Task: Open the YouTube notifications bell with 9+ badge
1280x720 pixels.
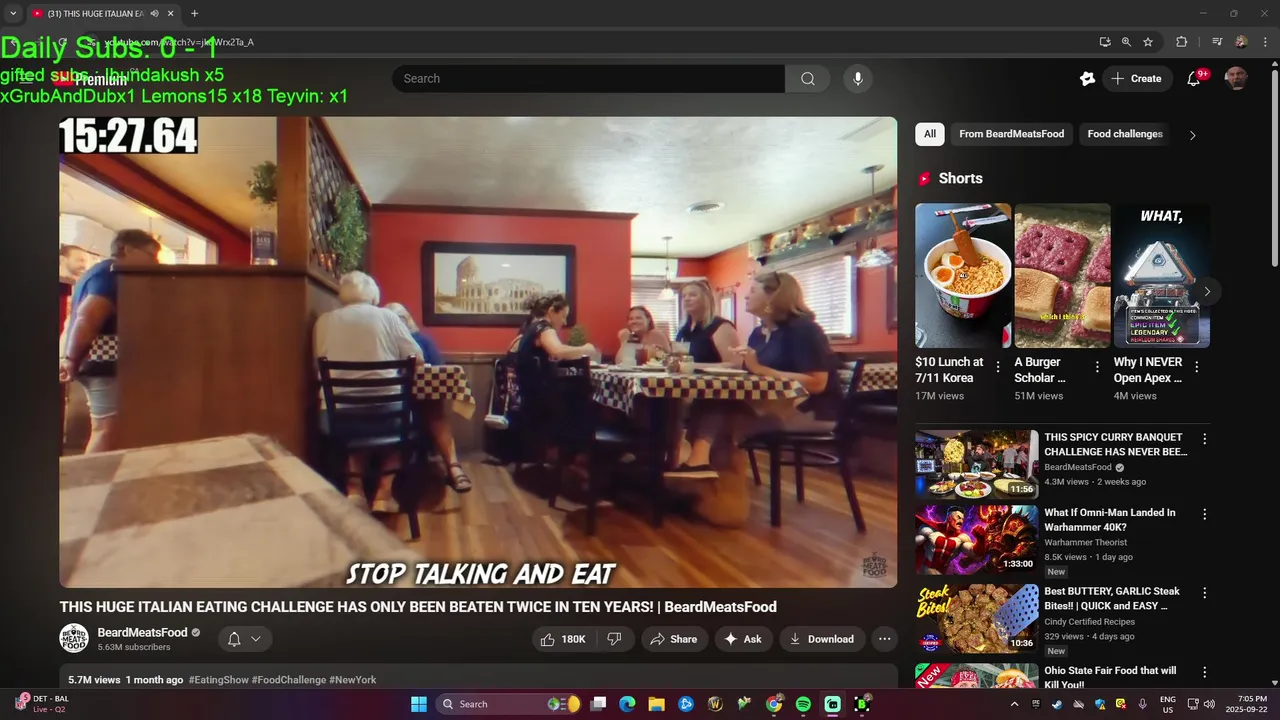Action: click(1194, 79)
